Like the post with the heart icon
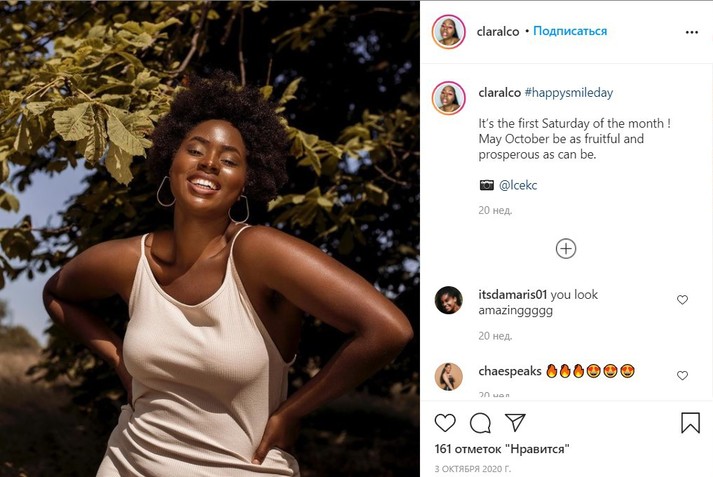The width and height of the screenshot is (713, 477). pos(445,423)
